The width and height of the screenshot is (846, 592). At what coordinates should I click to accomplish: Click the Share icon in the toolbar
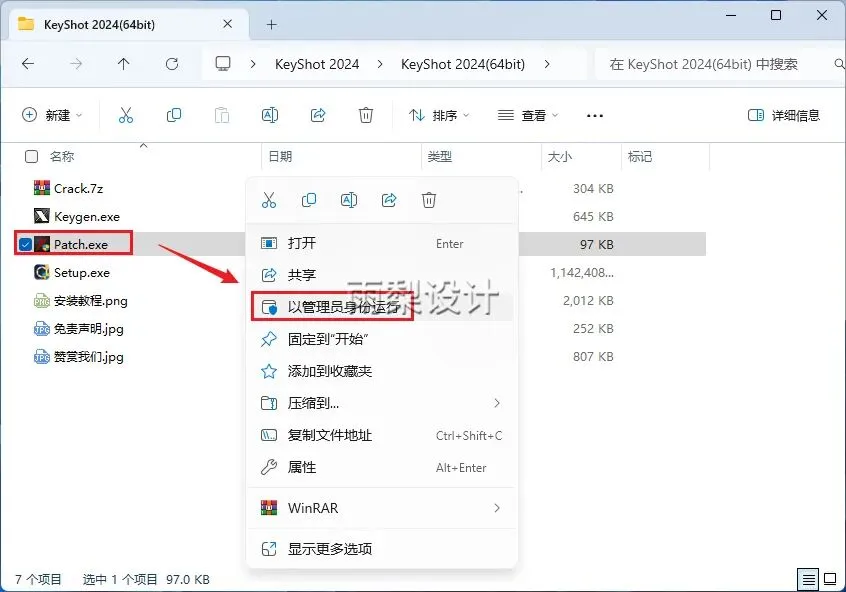point(318,115)
